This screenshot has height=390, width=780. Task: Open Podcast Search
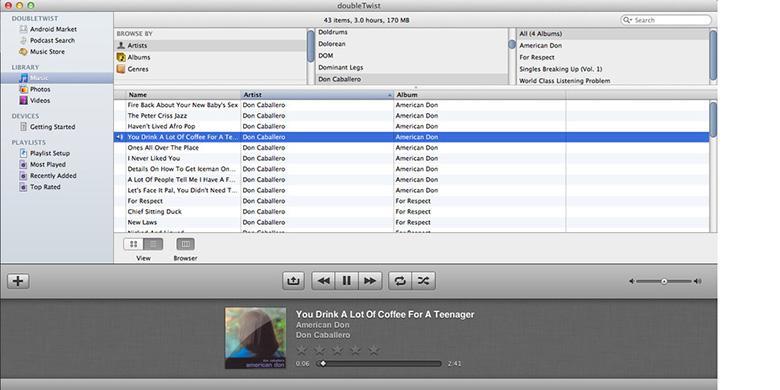tap(47, 40)
